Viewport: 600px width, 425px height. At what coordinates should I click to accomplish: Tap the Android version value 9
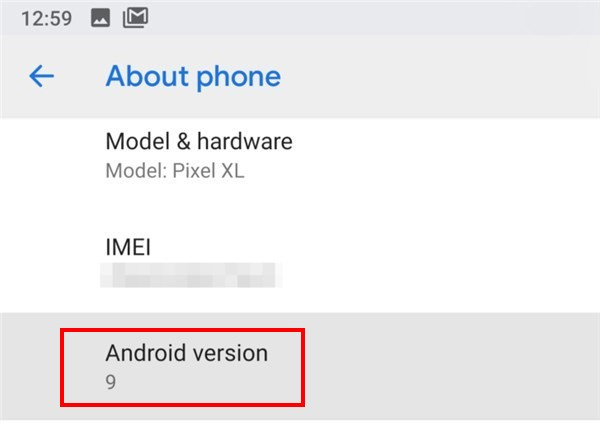pos(111,382)
